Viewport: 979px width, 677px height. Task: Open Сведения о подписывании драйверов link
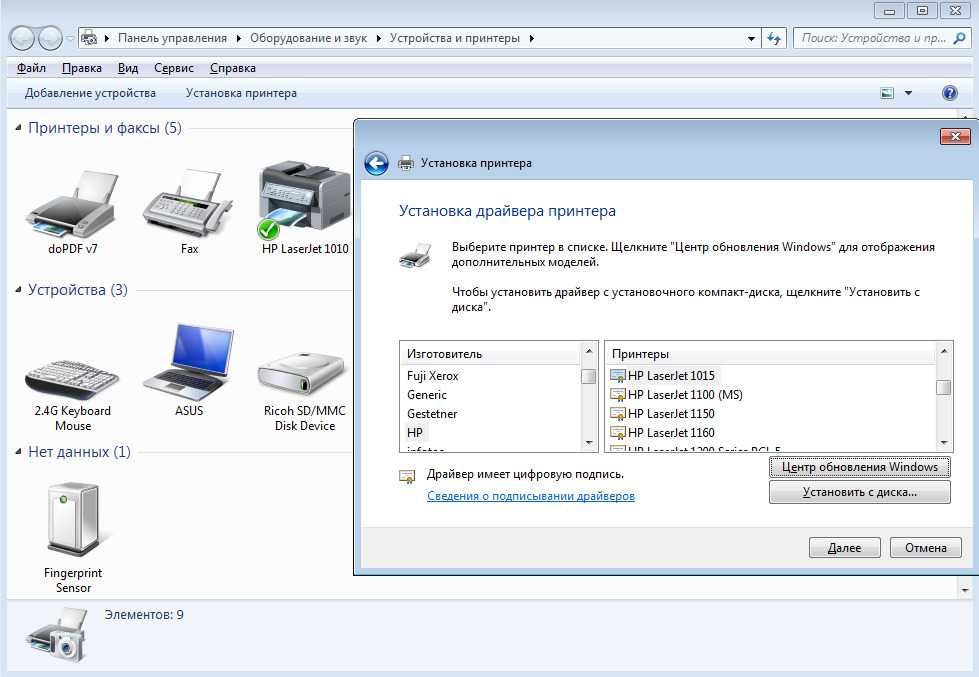point(531,496)
